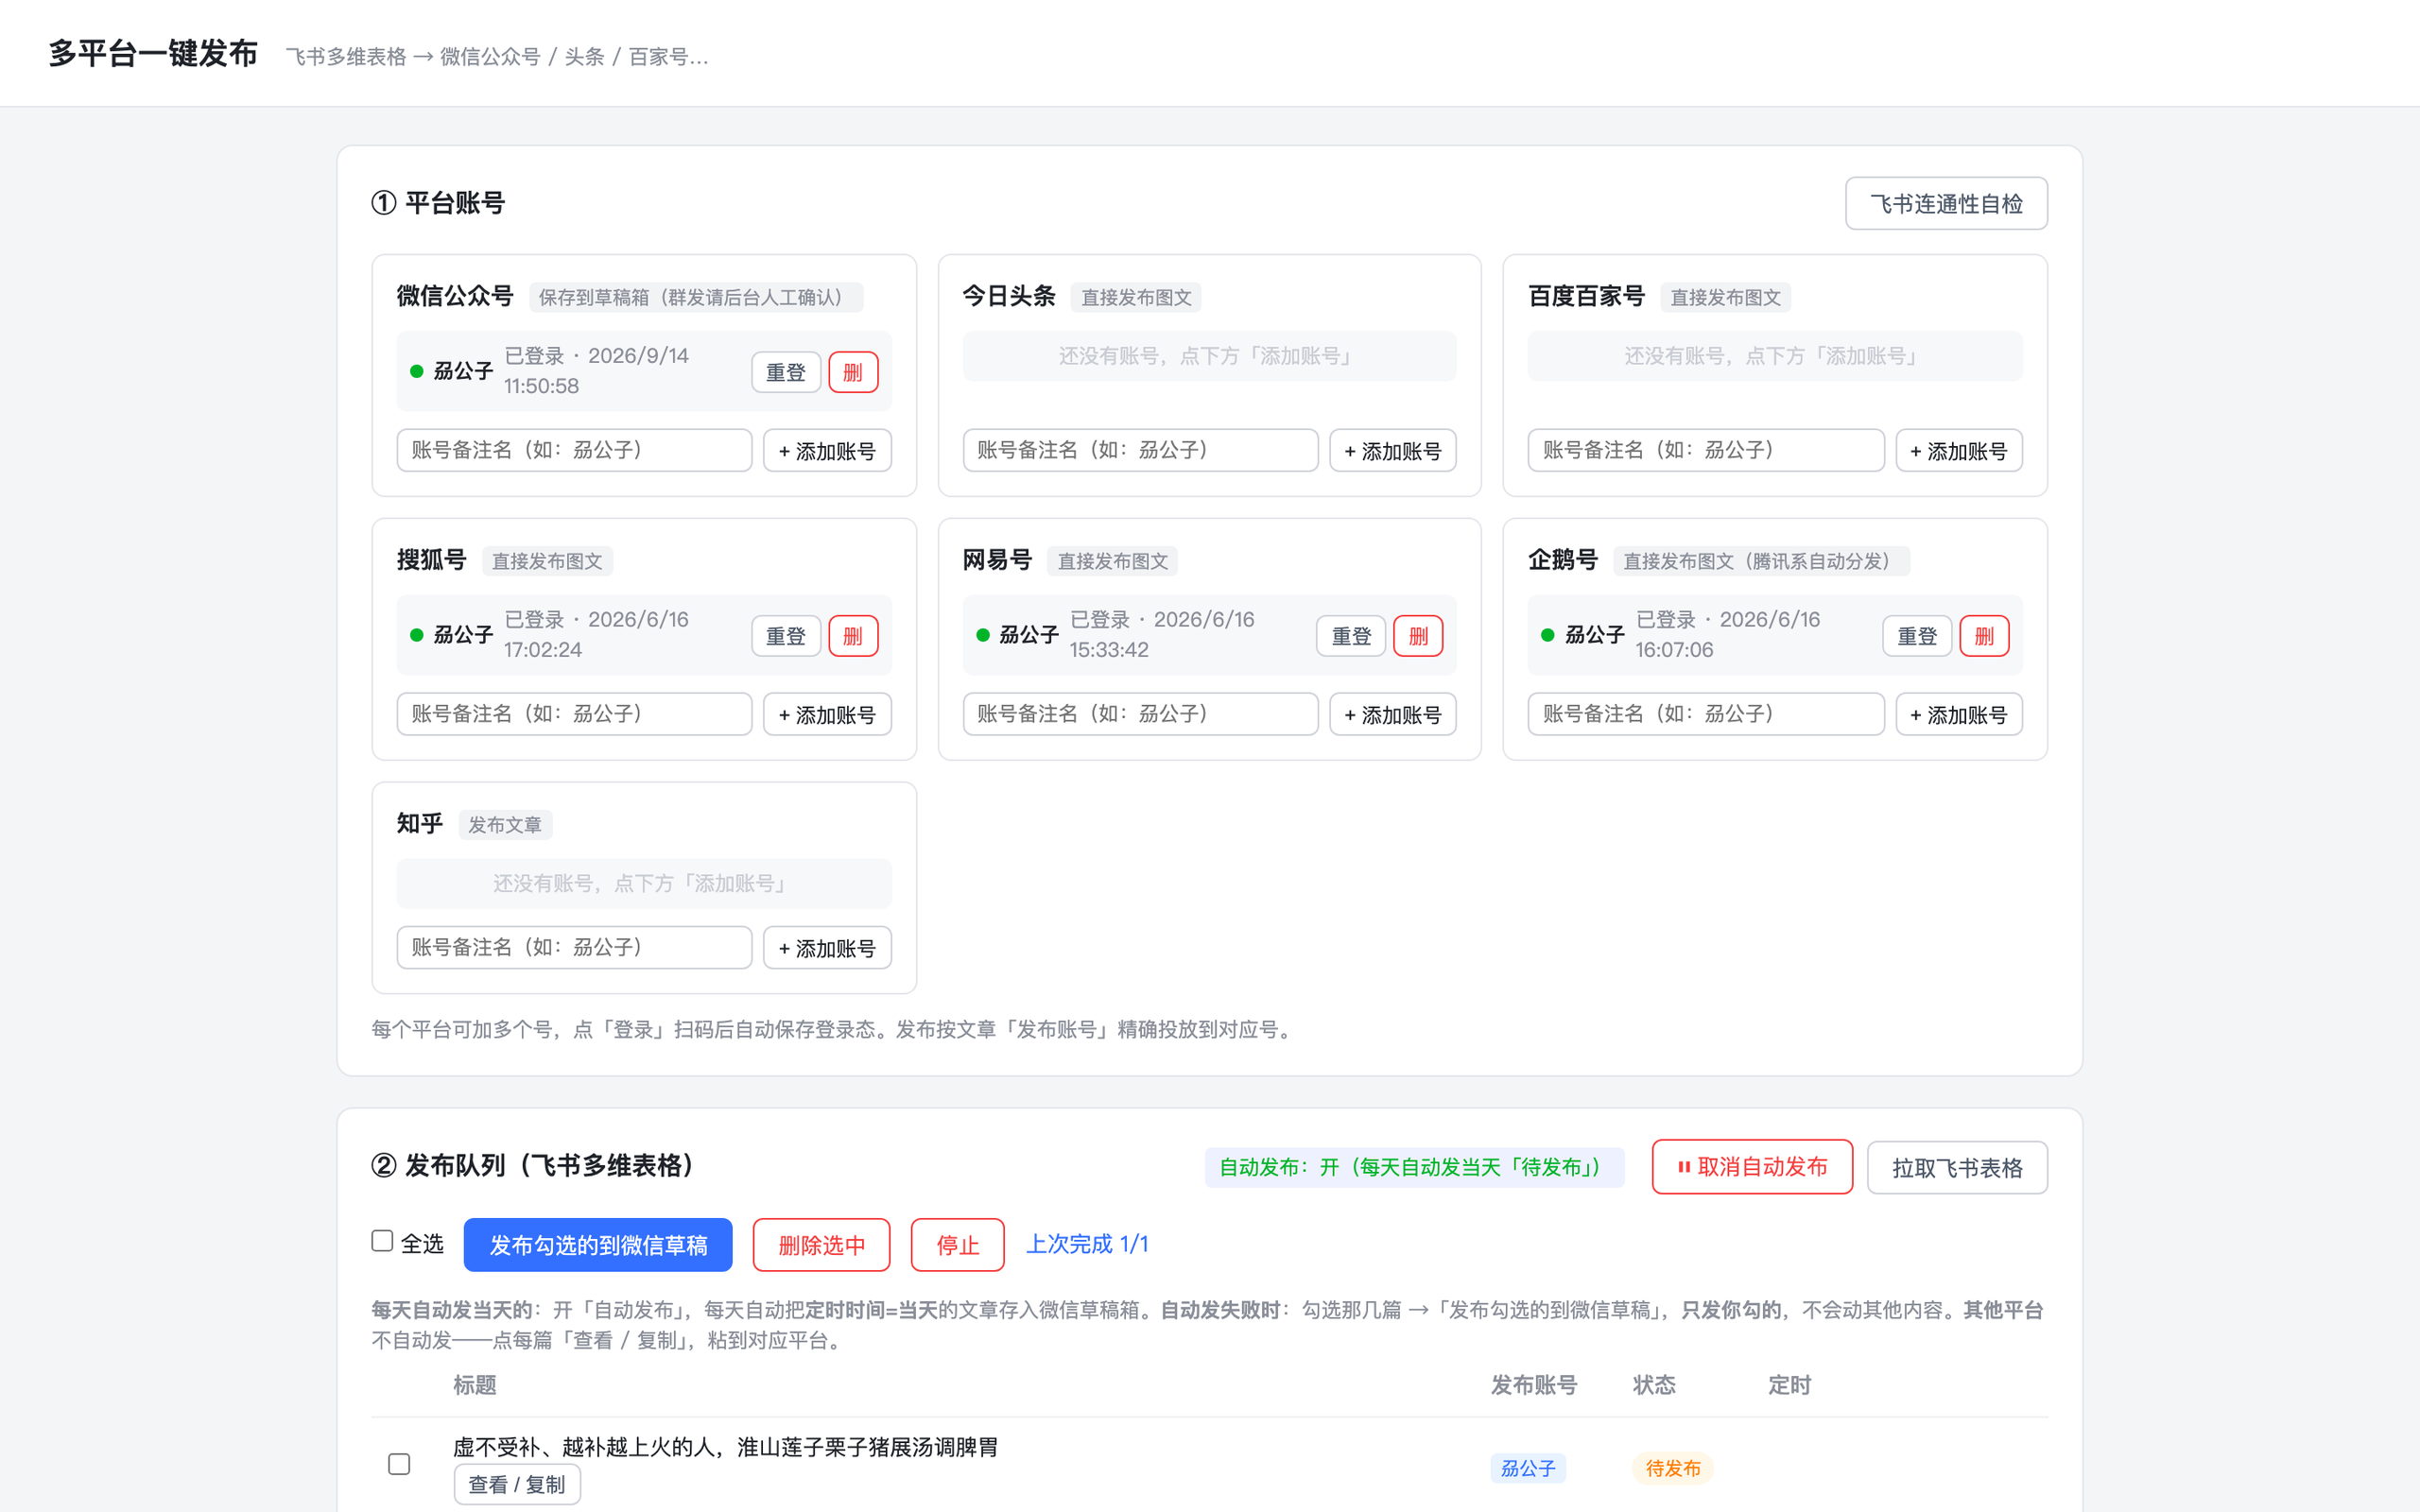
Task: Focus the 微信公众号 账号备注名 input
Action: pyautogui.click(x=574, y=450)
